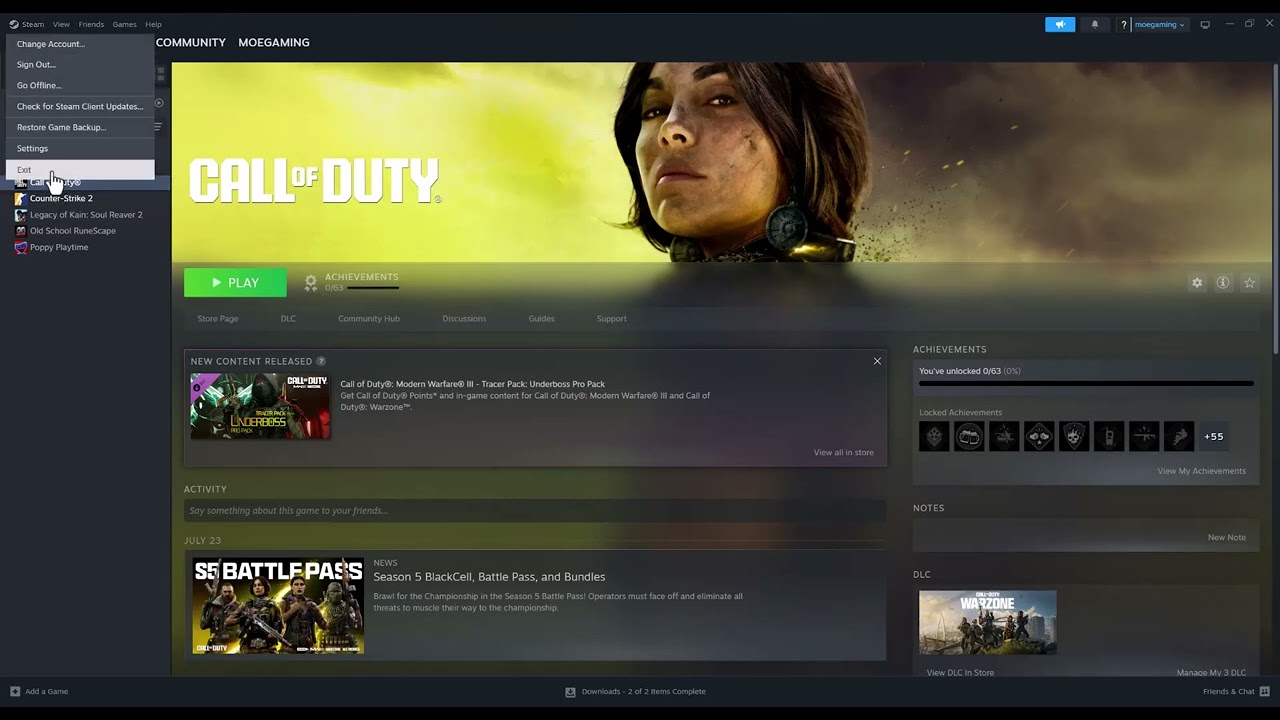Click the activity comment input field
The width and height of the screenshot is (1280, 720).
pos(535,511)
